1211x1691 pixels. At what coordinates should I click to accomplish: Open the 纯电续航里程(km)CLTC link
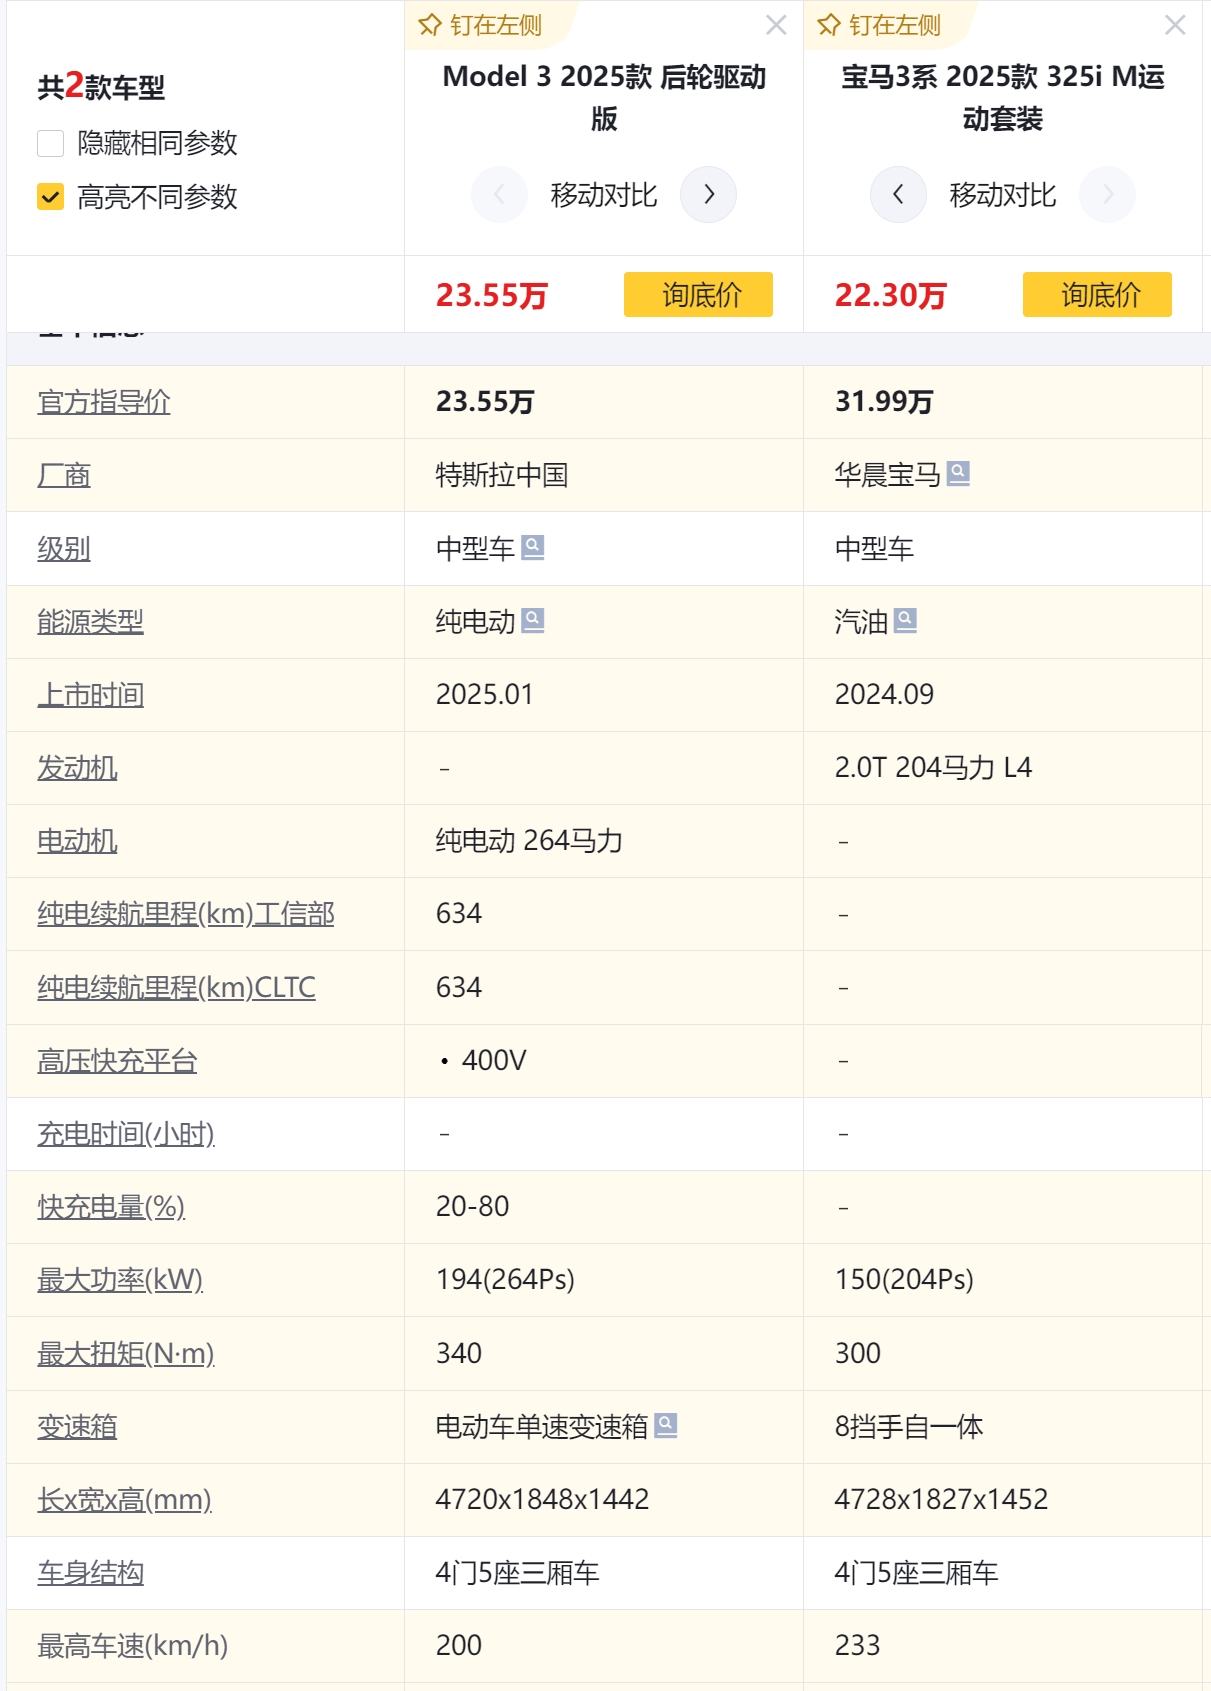tap(176, 987)
